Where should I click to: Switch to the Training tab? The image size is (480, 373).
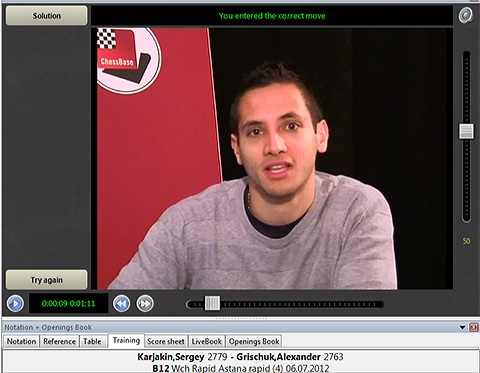pos(126,340)
